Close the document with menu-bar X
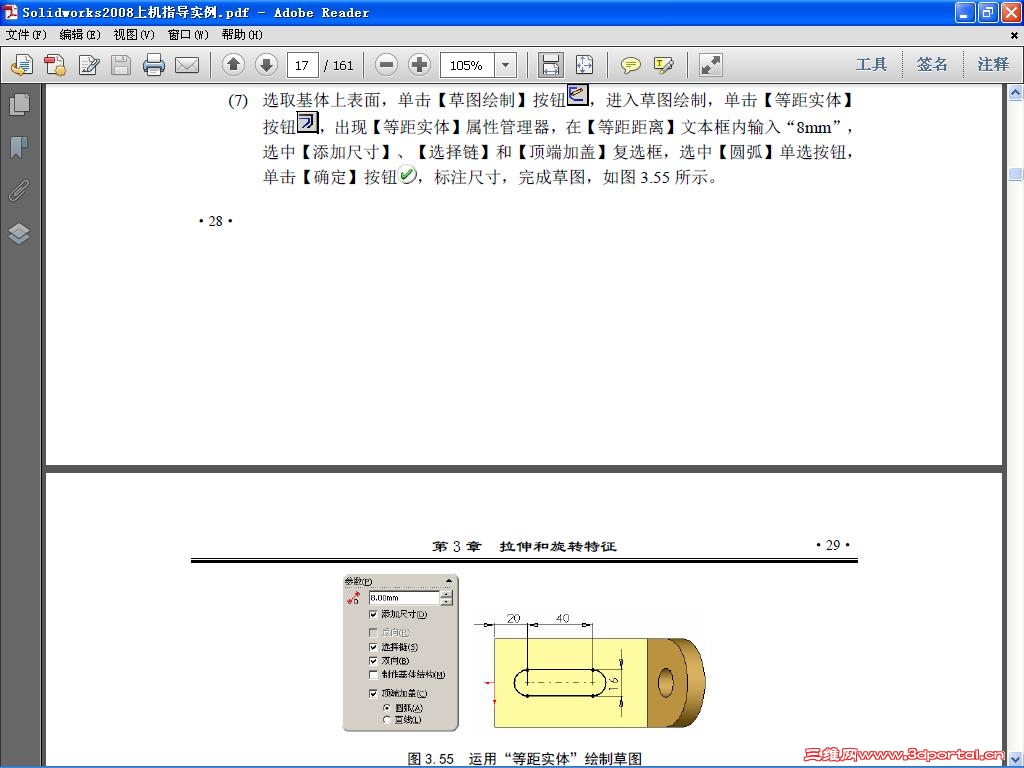This screenshot has width=1024, height=768. point(1014,35)
